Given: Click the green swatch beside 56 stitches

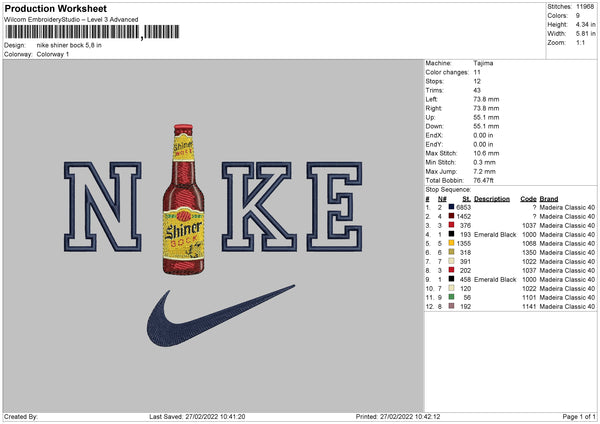Looking at the screenshot, I should pos(452,297).
